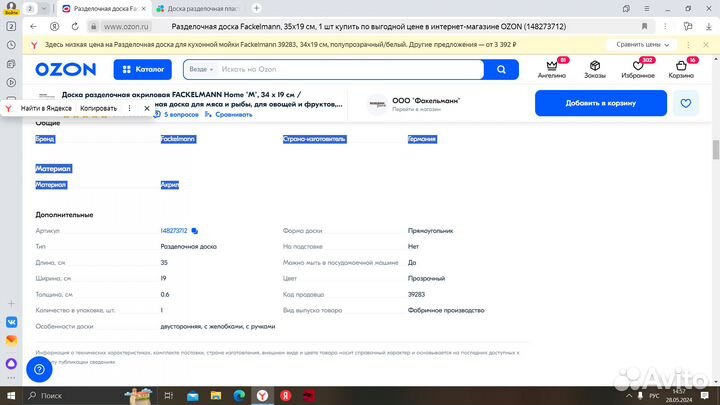Open mail icon in browser sidebar
720x405 pixels.
click(x=11, y=340)
